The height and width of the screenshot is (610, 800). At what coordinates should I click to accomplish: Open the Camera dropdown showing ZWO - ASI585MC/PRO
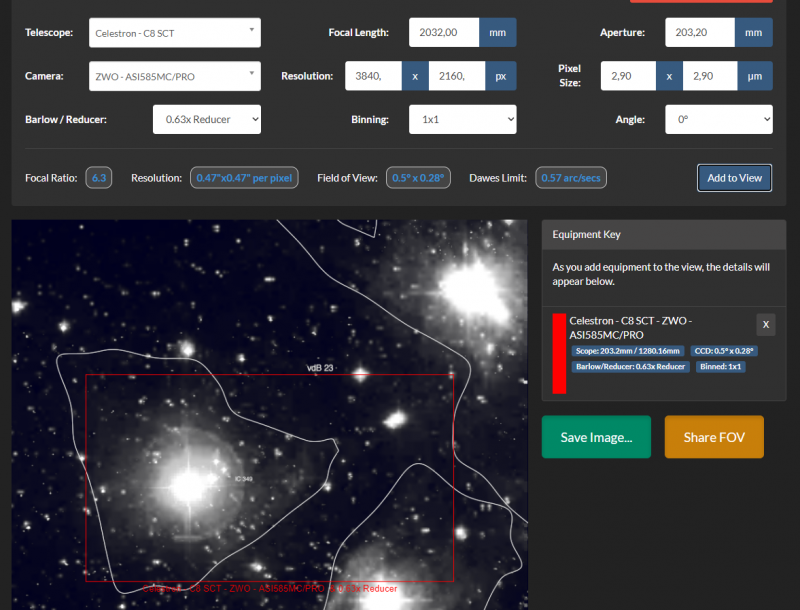[174, 76]
